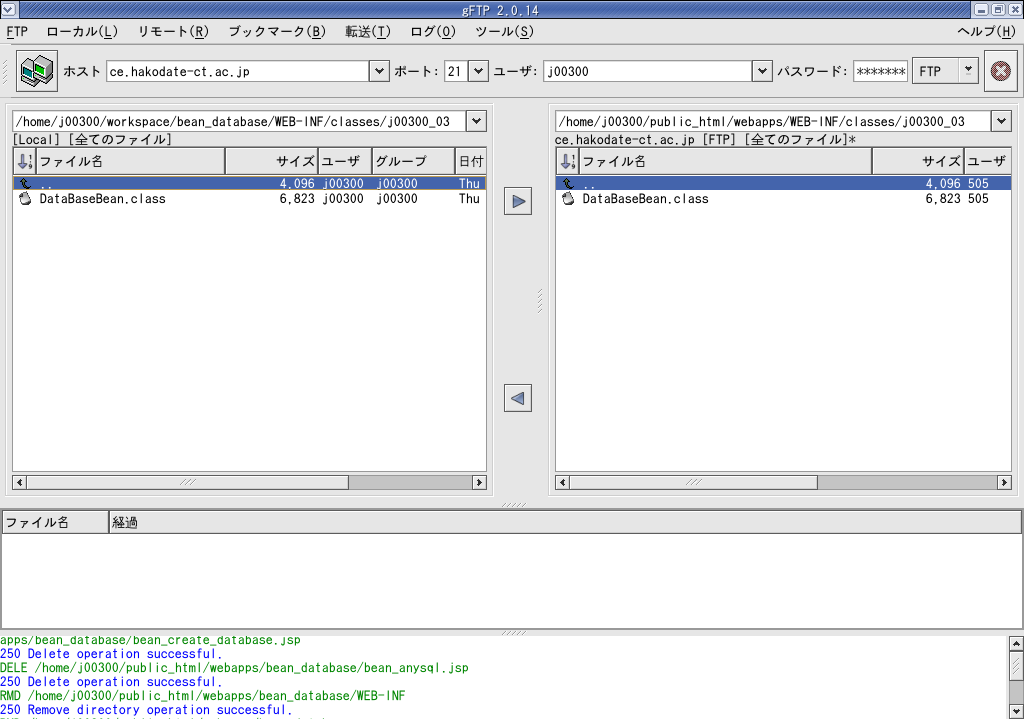
Task: Select local parent directory '..' icon
Action: click(x=25, y=184)
